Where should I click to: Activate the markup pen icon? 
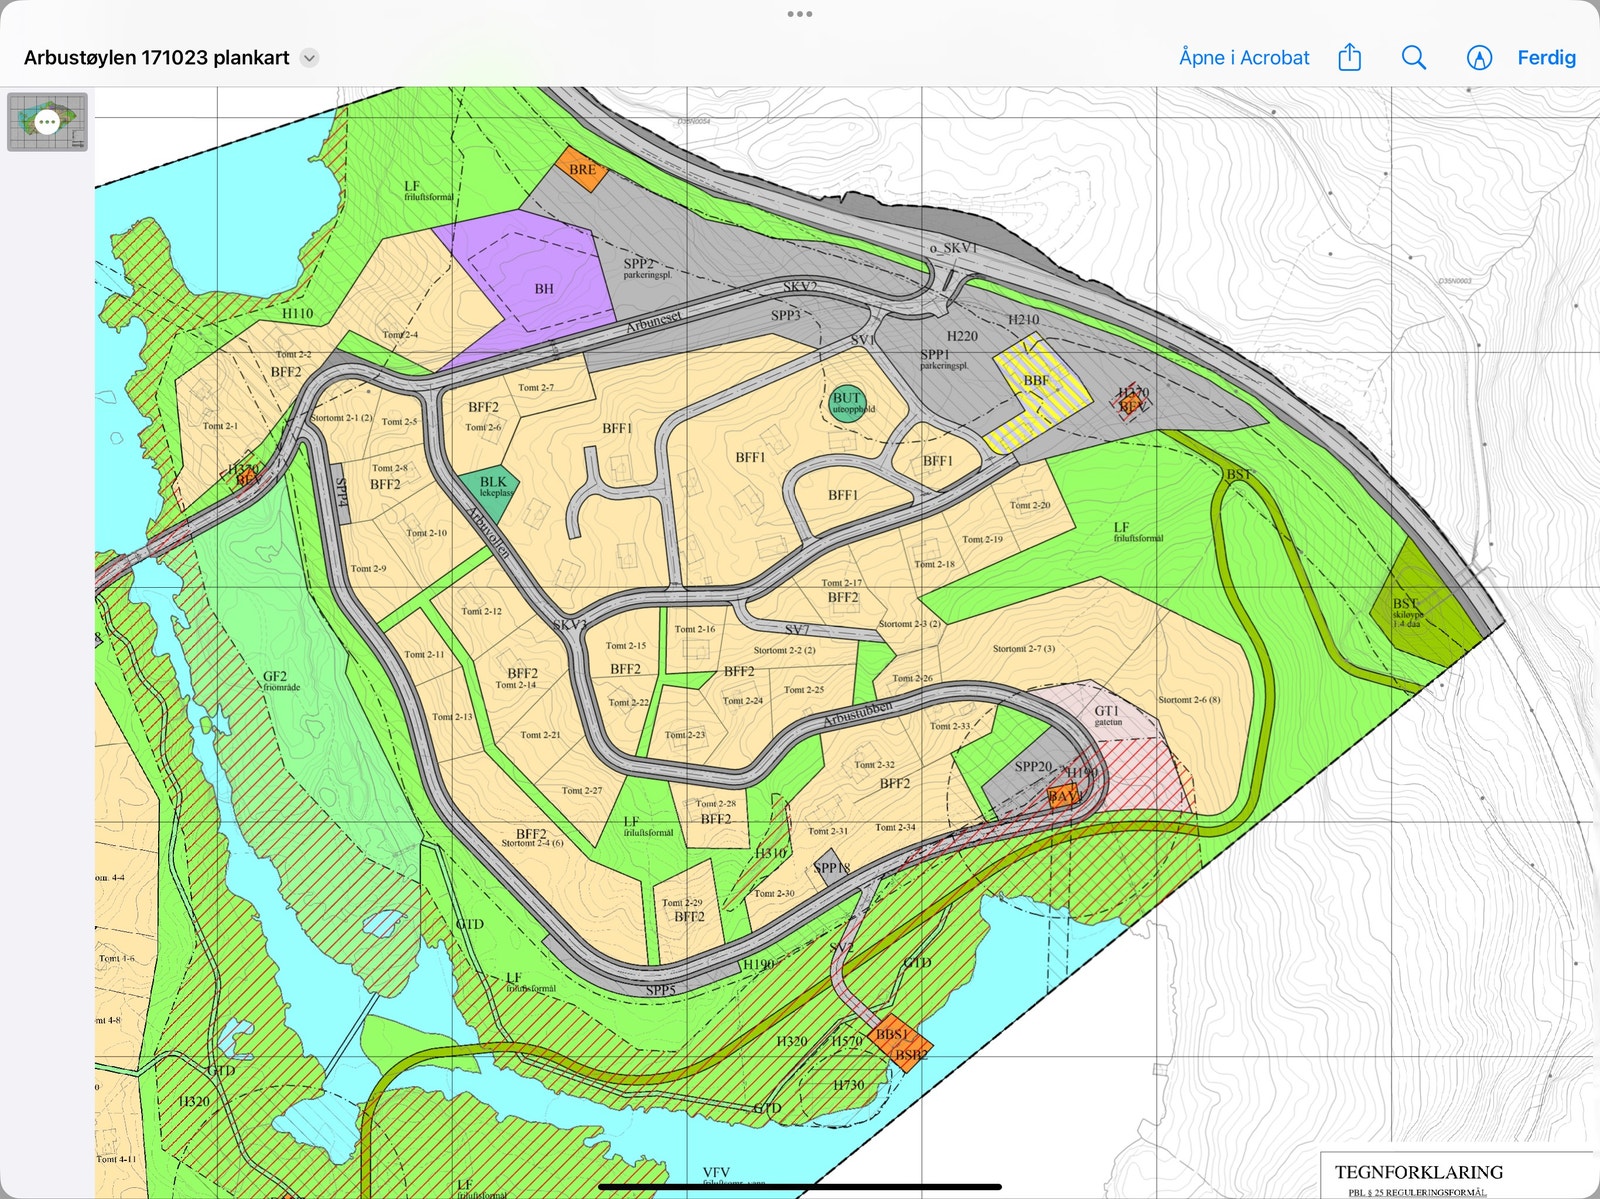click(x=1479, y=57)
